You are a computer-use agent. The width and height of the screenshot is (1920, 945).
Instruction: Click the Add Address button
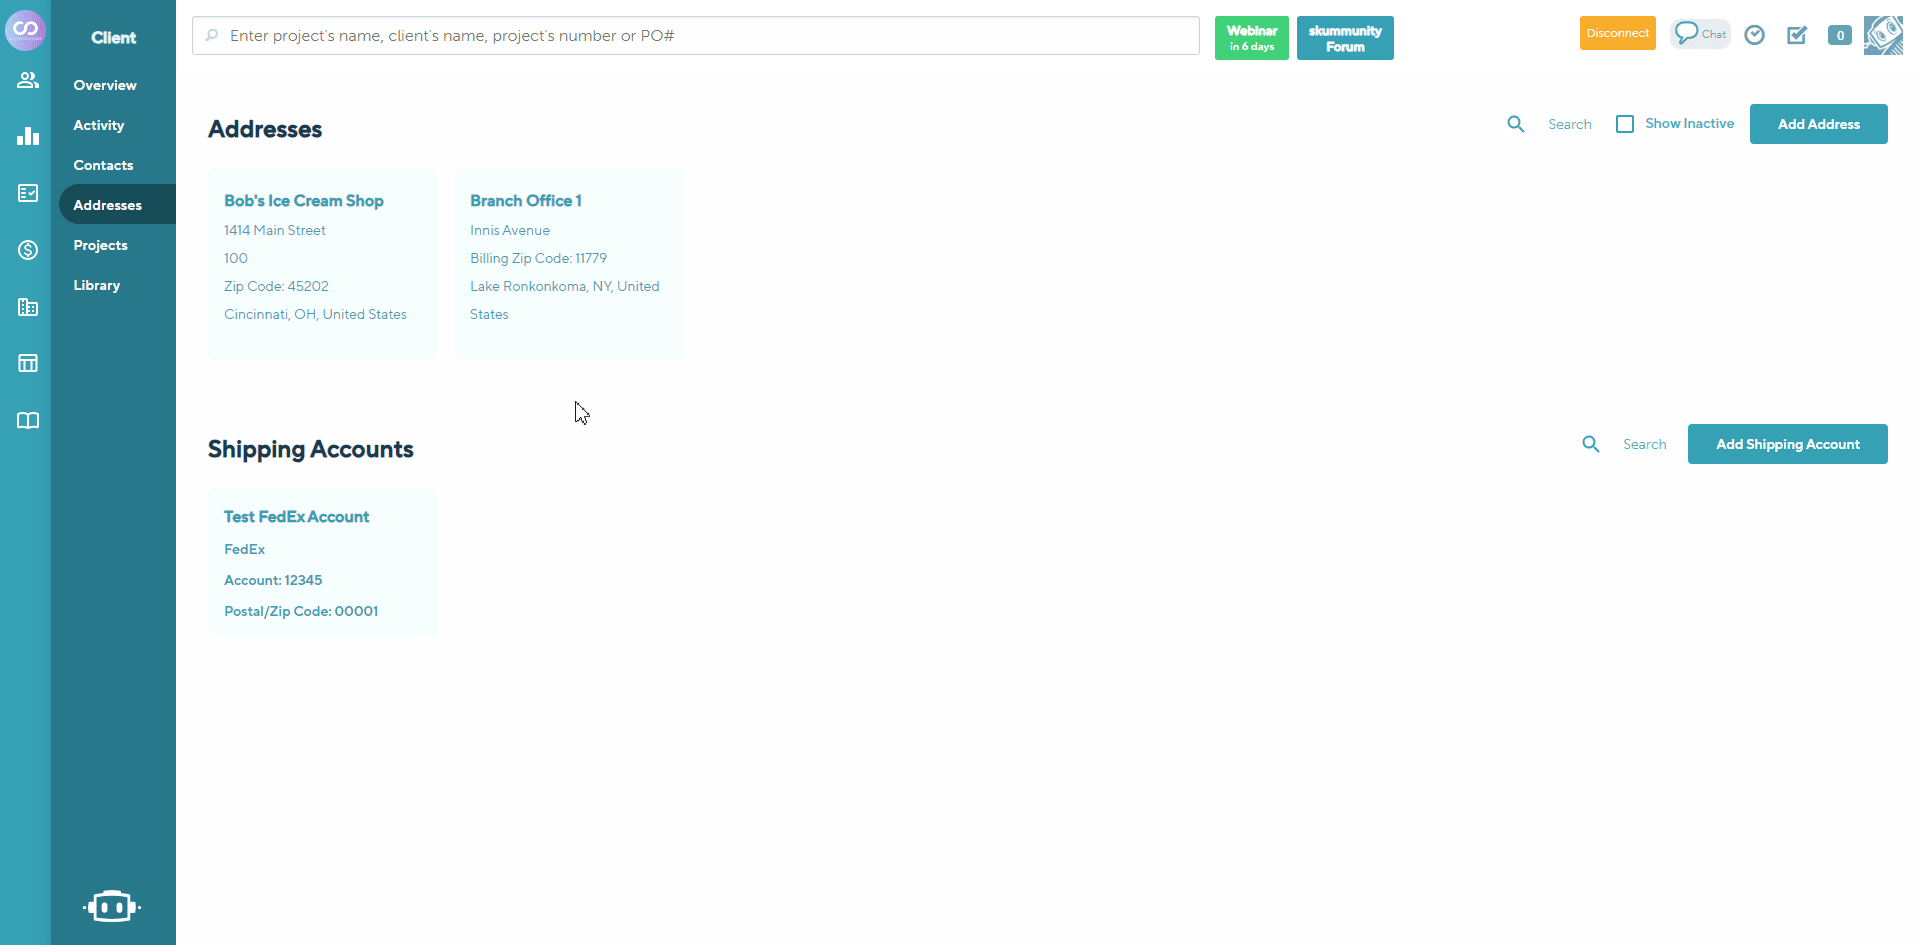1818,123
